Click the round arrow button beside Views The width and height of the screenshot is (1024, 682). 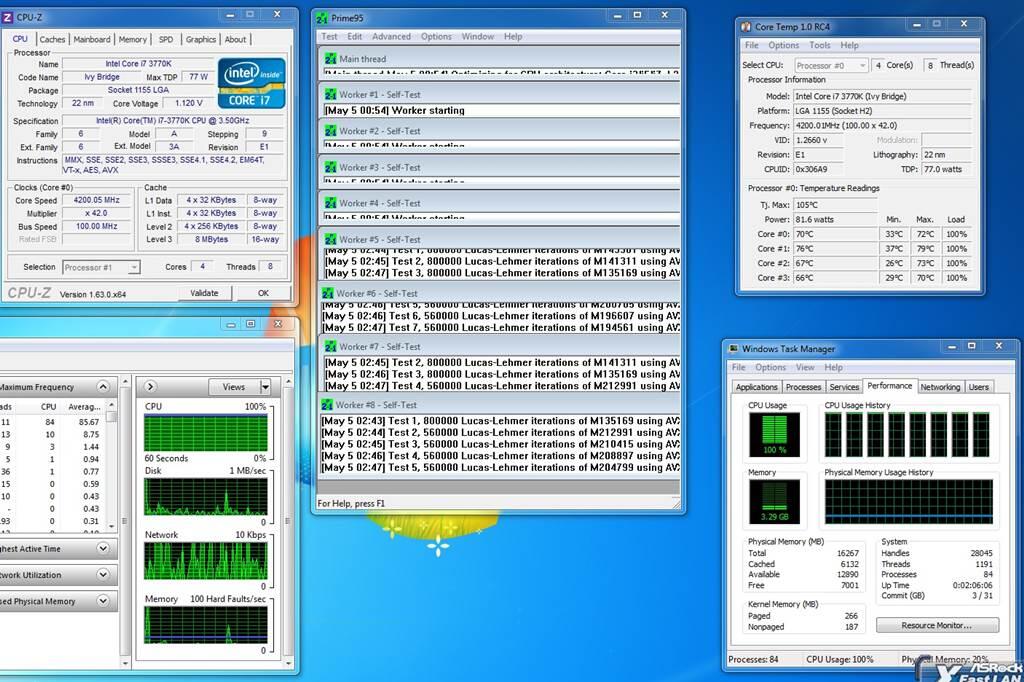150,387
